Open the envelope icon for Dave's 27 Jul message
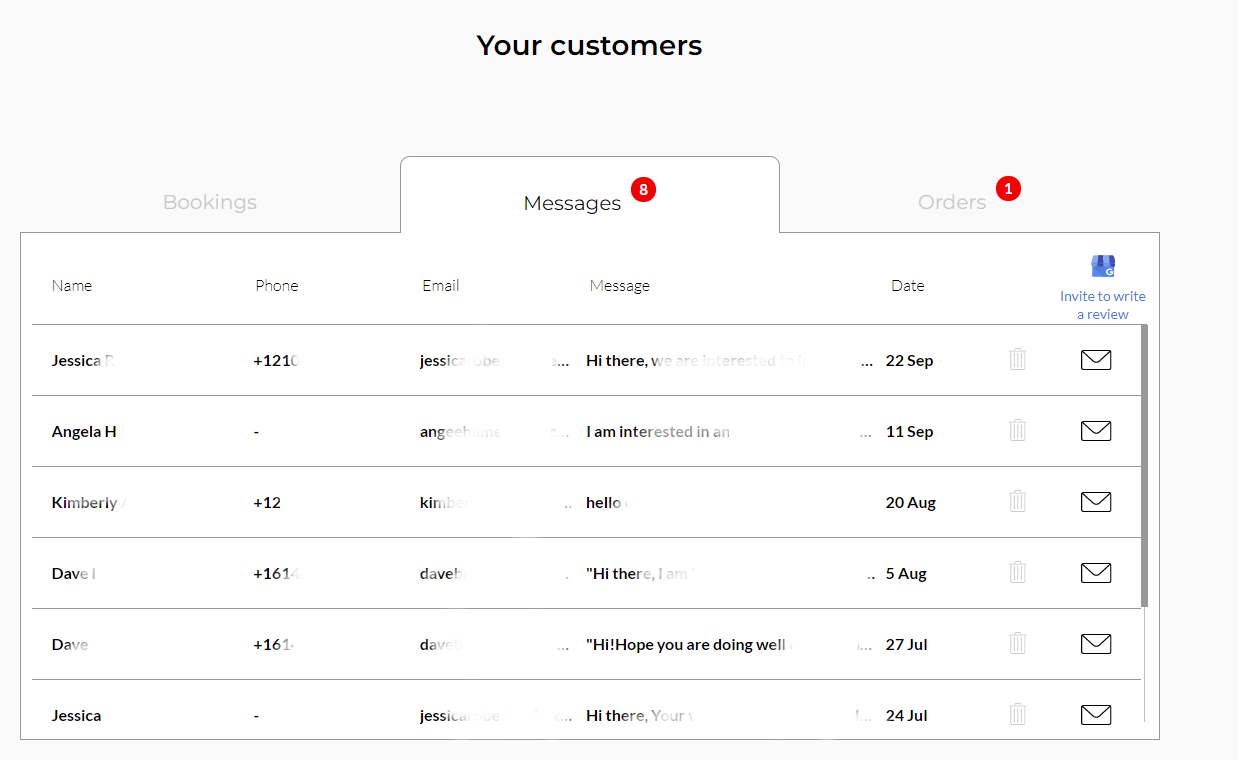The height and width of the screenshot is (761, 1242). (1095, 643)
